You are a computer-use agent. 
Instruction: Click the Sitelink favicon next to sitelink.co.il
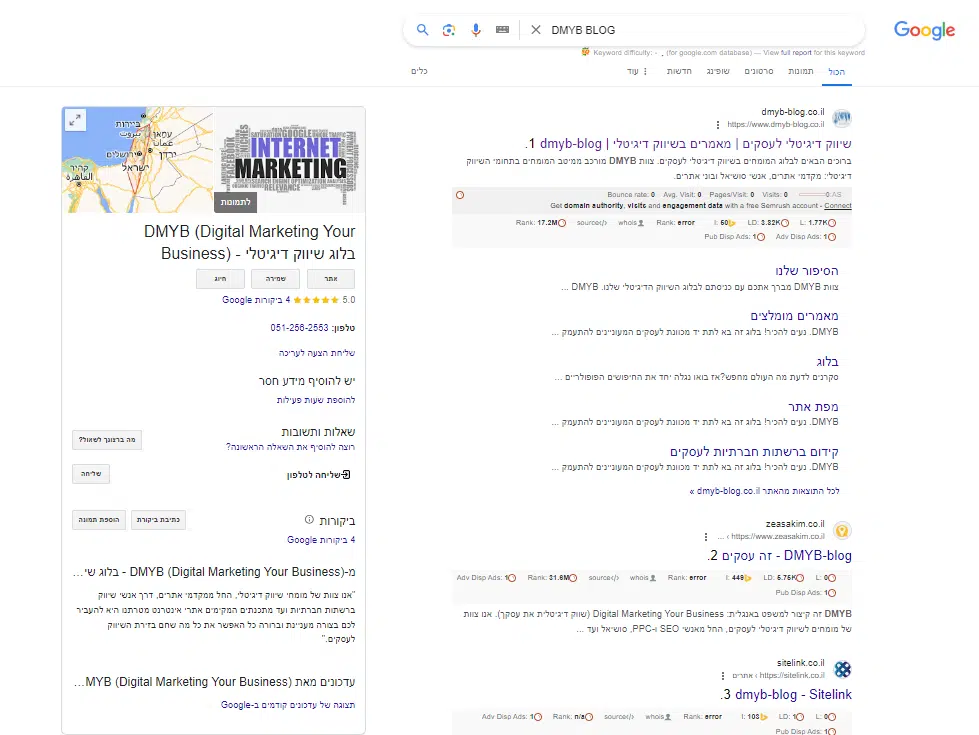click(x=843, y=669)
